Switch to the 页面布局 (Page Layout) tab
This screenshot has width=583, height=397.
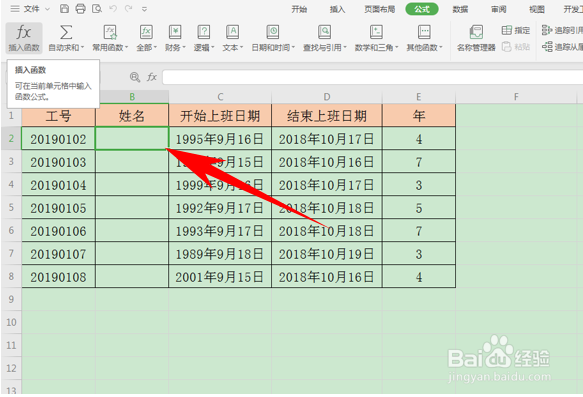(379, 9)
